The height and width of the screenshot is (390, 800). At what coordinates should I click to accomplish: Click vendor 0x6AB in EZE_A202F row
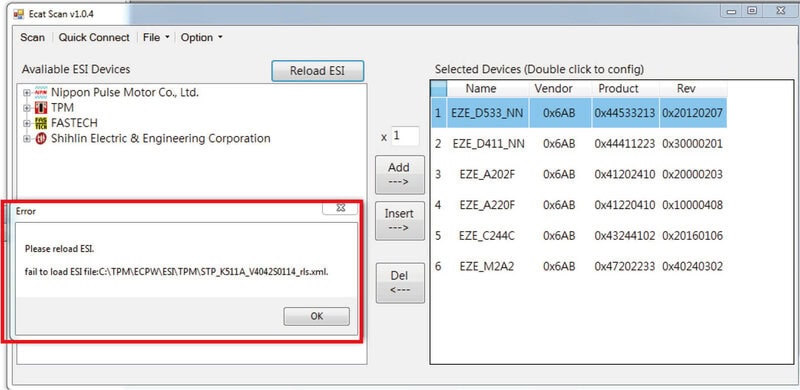(559, 175)
